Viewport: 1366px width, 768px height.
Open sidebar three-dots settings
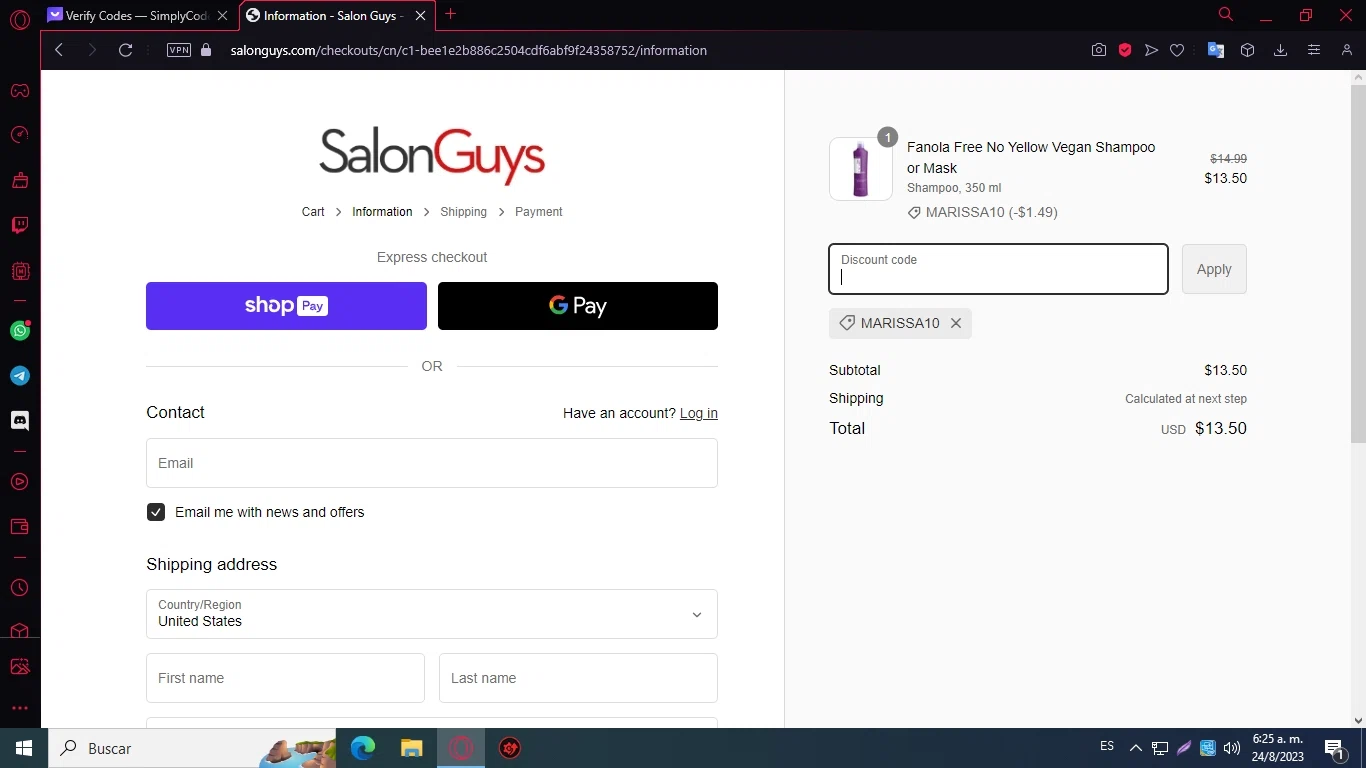[x=19, y=708]
